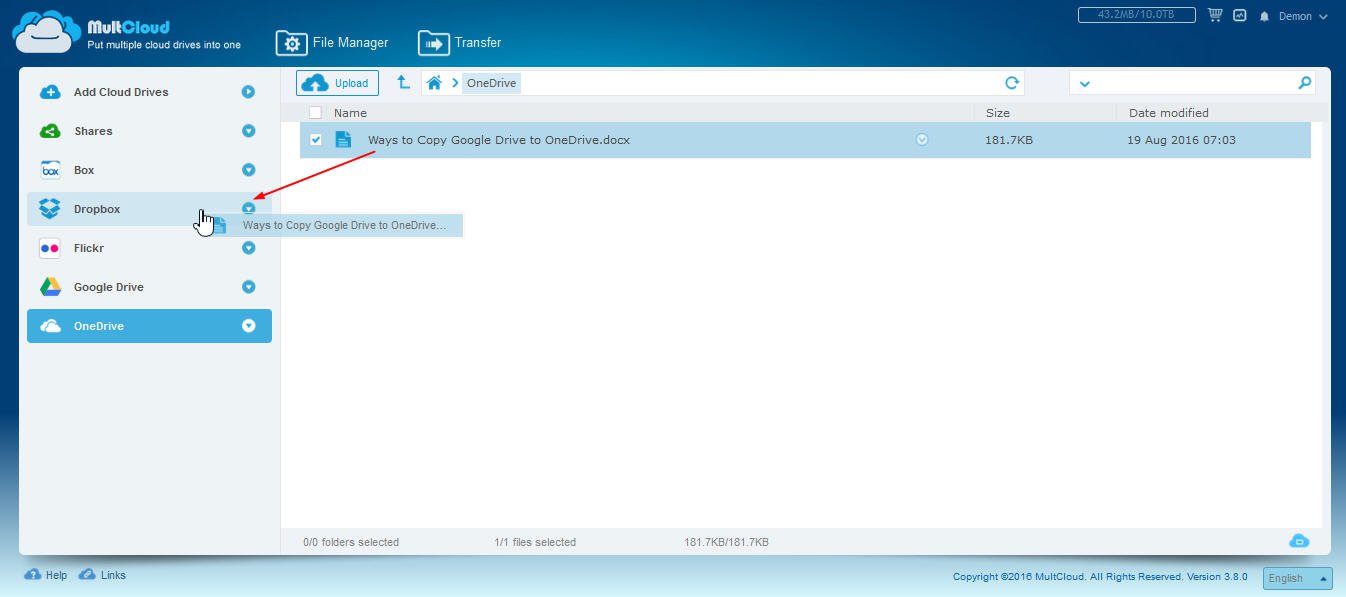Screen dimensions: 1346x597
Task: Click the Flickr logo icon
Action: coord(50,248)
